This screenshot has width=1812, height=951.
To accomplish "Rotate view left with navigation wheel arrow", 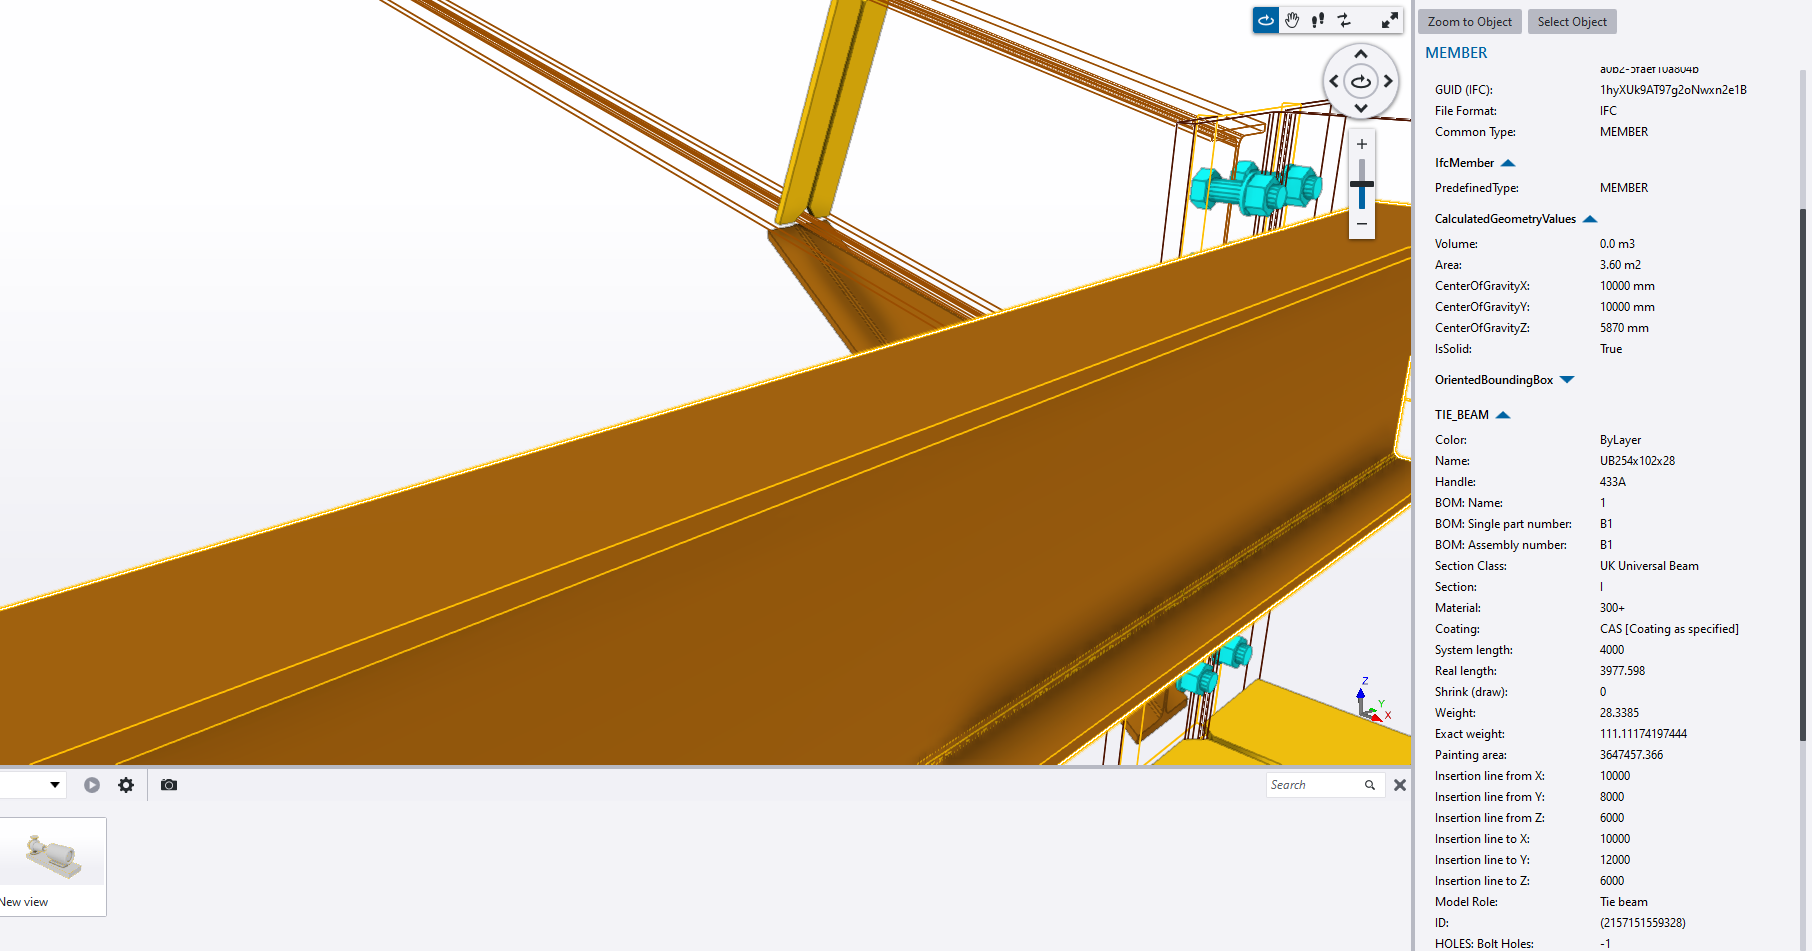I will click(1334, 81).
